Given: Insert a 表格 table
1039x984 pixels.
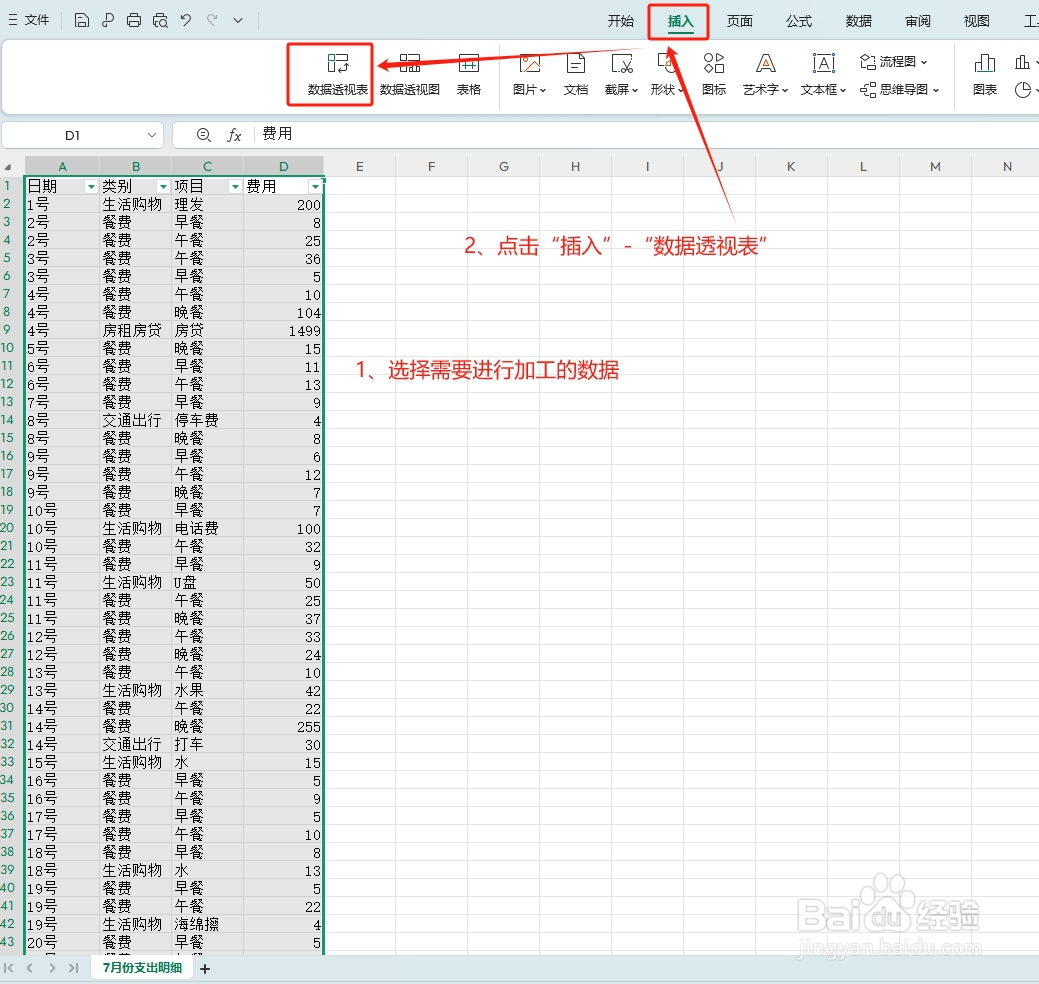Looking at the screenshot, I should (469, 74).
